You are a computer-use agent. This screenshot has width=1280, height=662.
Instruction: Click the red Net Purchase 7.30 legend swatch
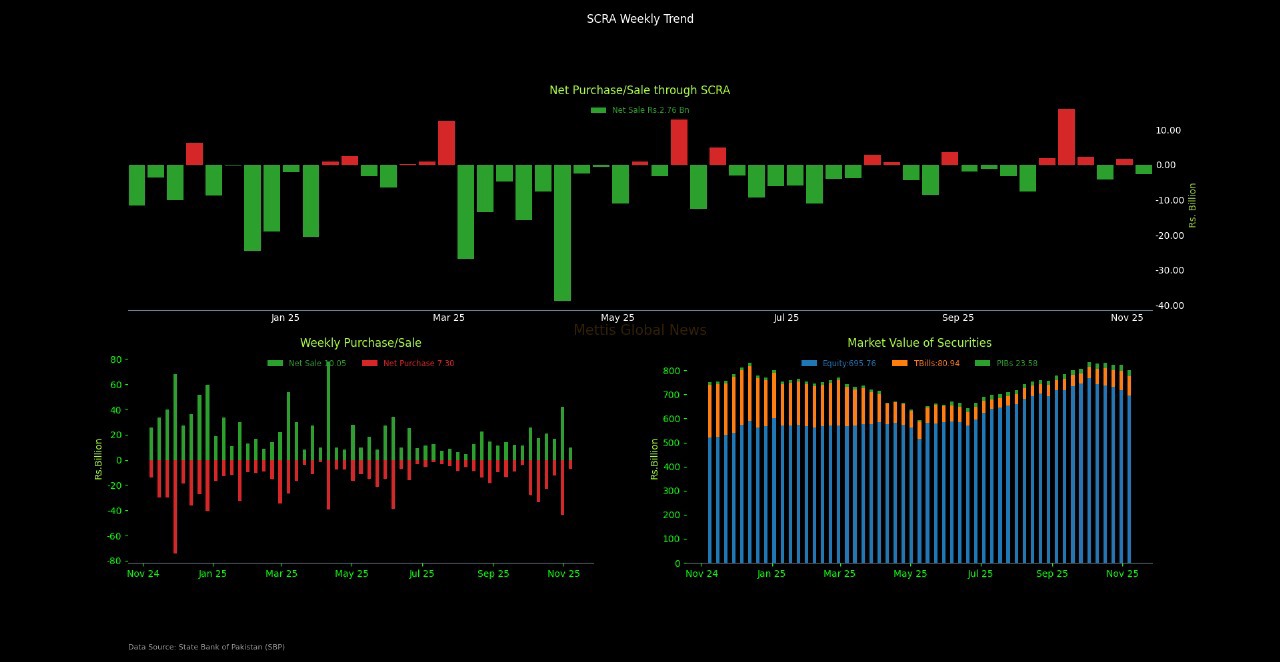(x=369, y=363)
